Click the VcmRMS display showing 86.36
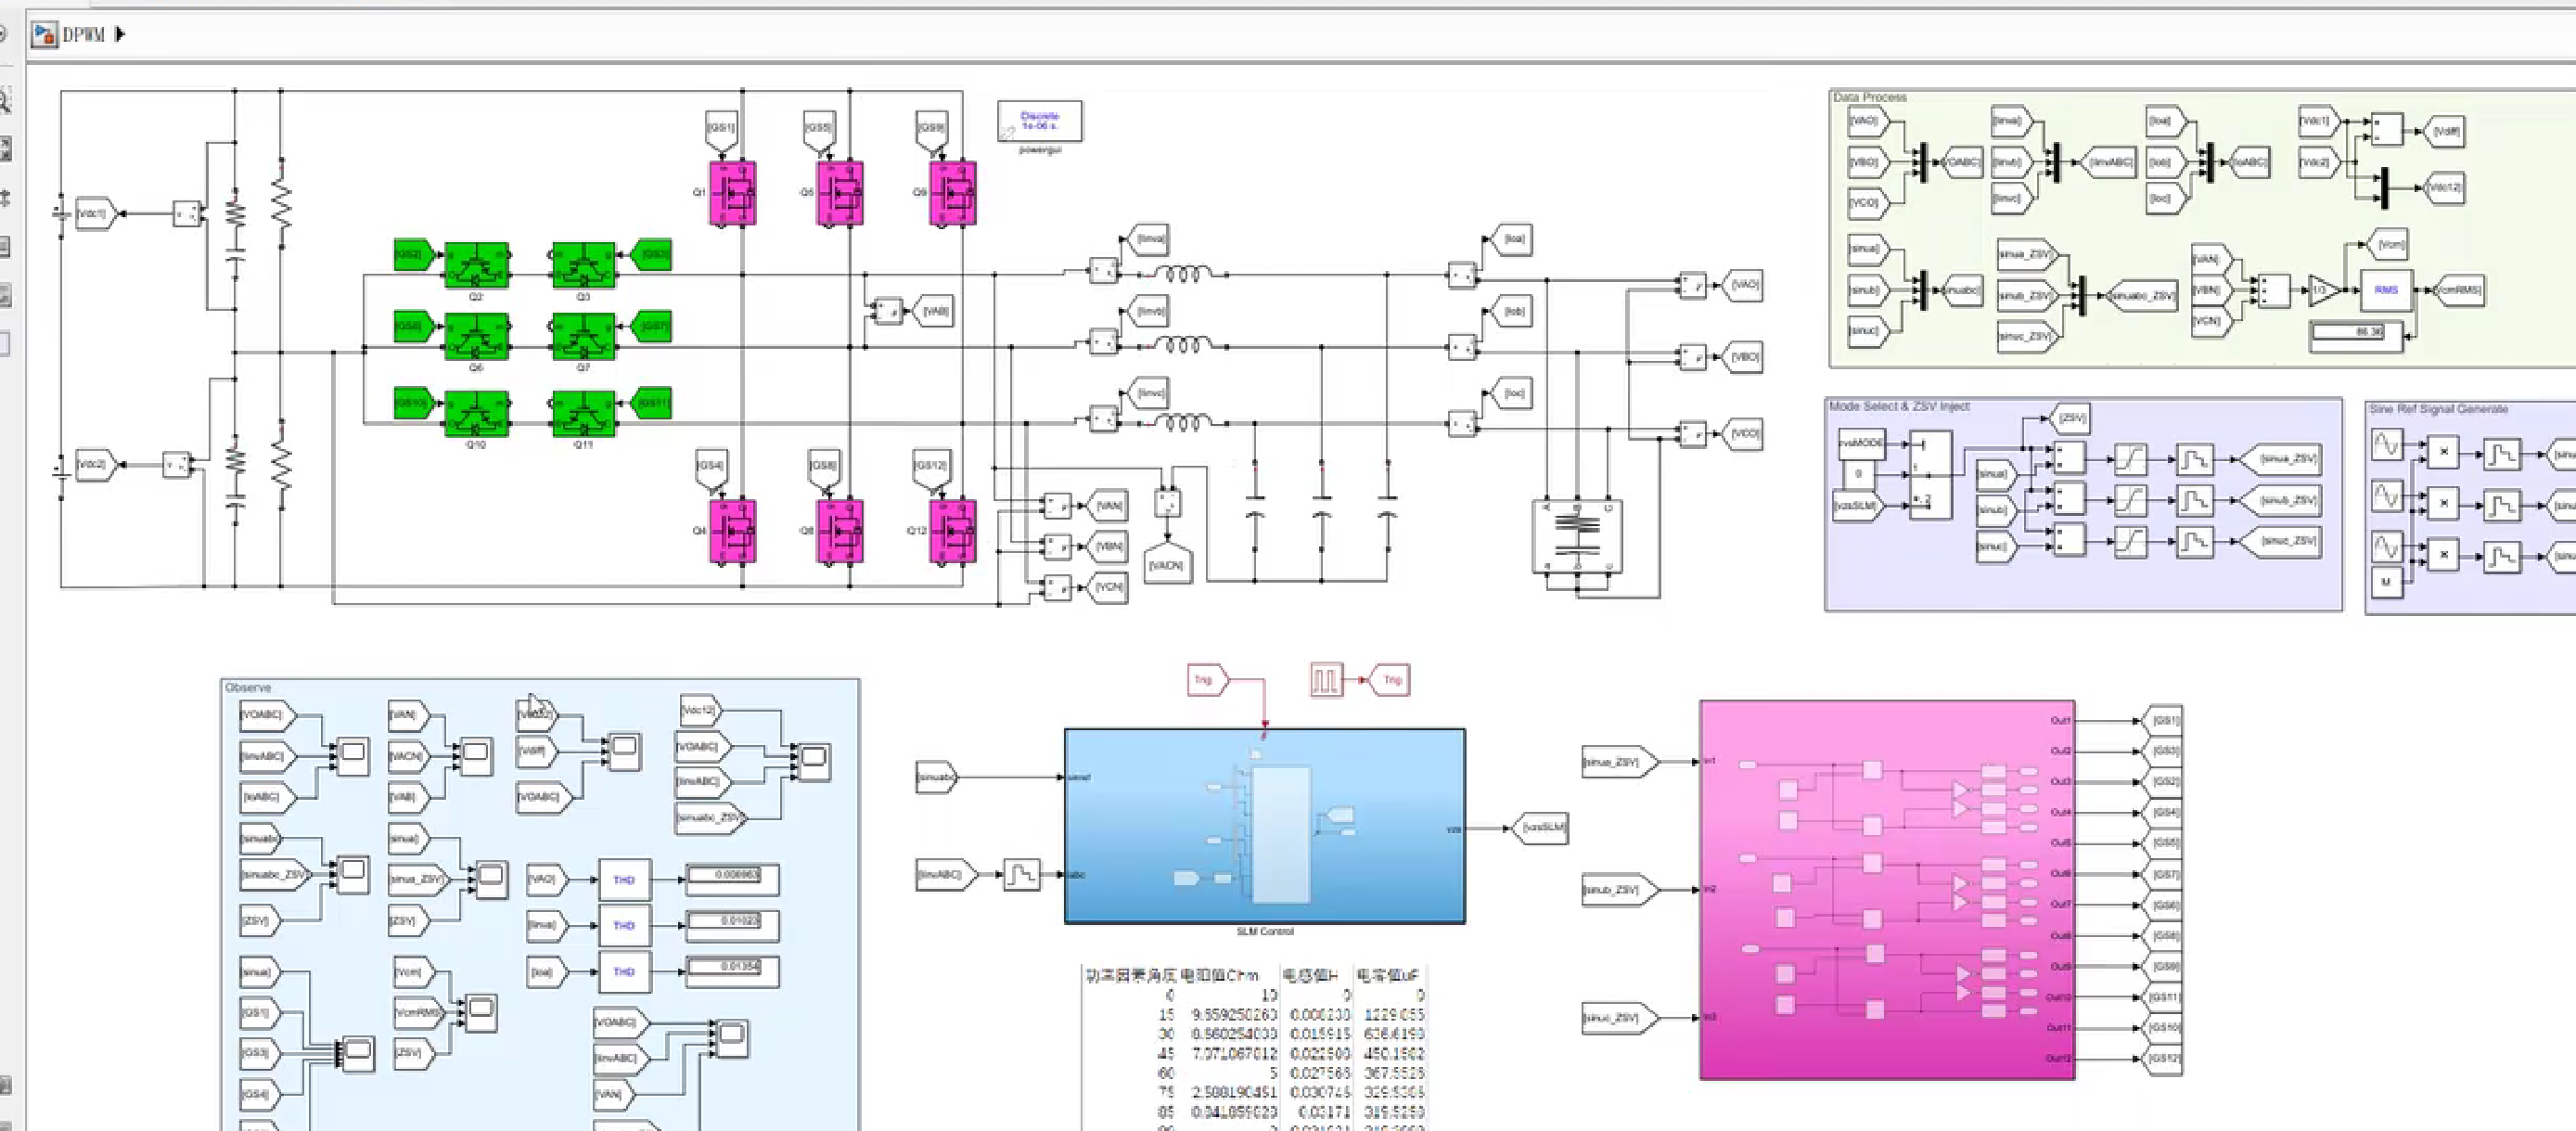The width and height of the screenshot is (2576, 1131). click(2355, 333)
